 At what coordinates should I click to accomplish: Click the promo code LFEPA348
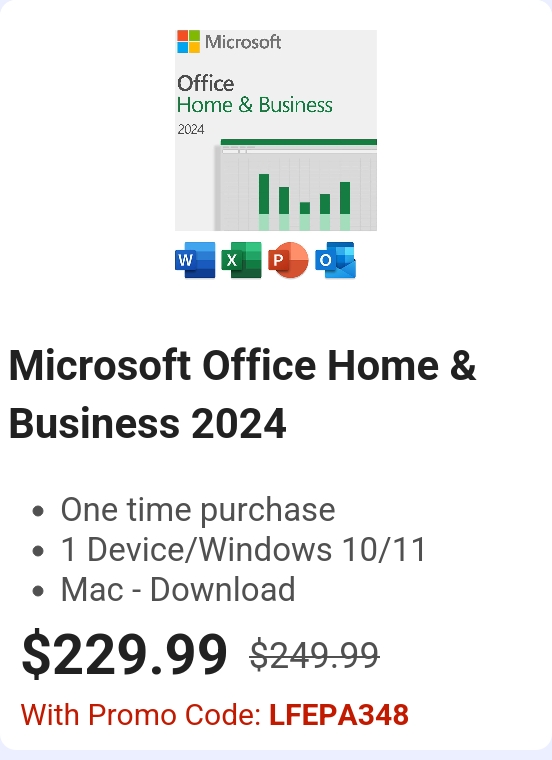pos(339,714)
